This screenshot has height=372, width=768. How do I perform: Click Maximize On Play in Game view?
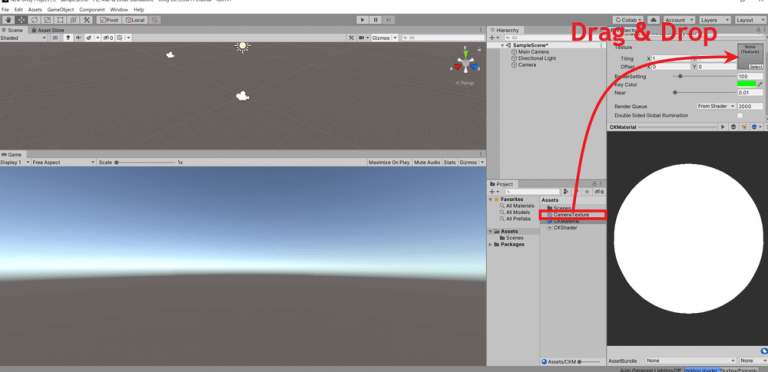coord(389,162)
